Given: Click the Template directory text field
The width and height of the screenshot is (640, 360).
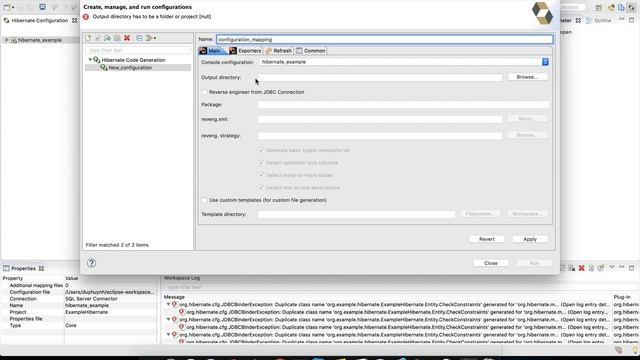Looking at the screenshot, I should click(356, 214).
